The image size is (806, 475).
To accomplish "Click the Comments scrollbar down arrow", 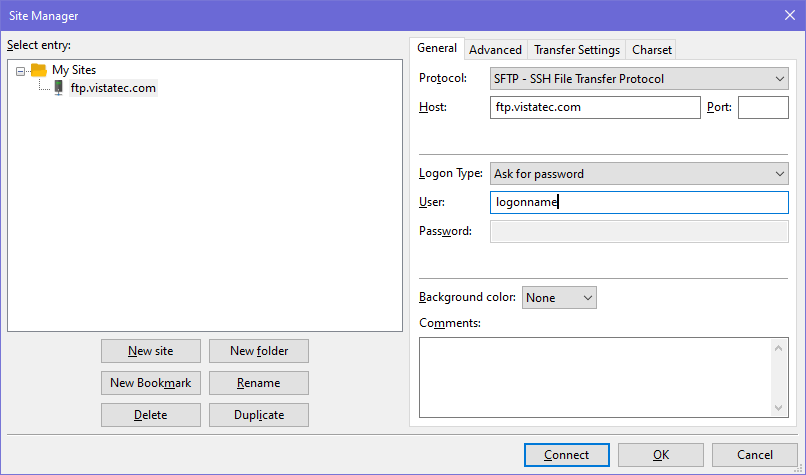I will point(778,408).
